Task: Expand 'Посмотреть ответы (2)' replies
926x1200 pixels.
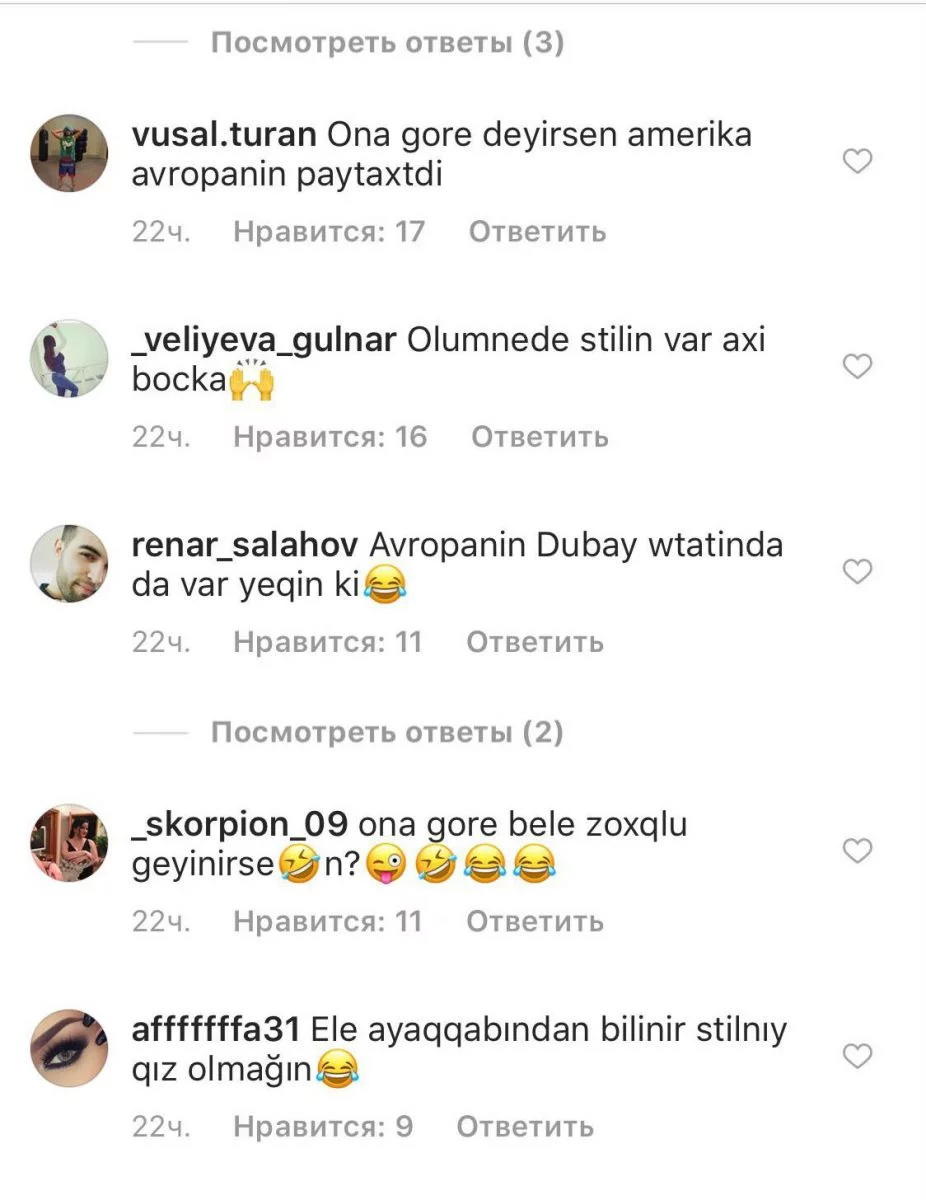Action: (x=388, y=733)
